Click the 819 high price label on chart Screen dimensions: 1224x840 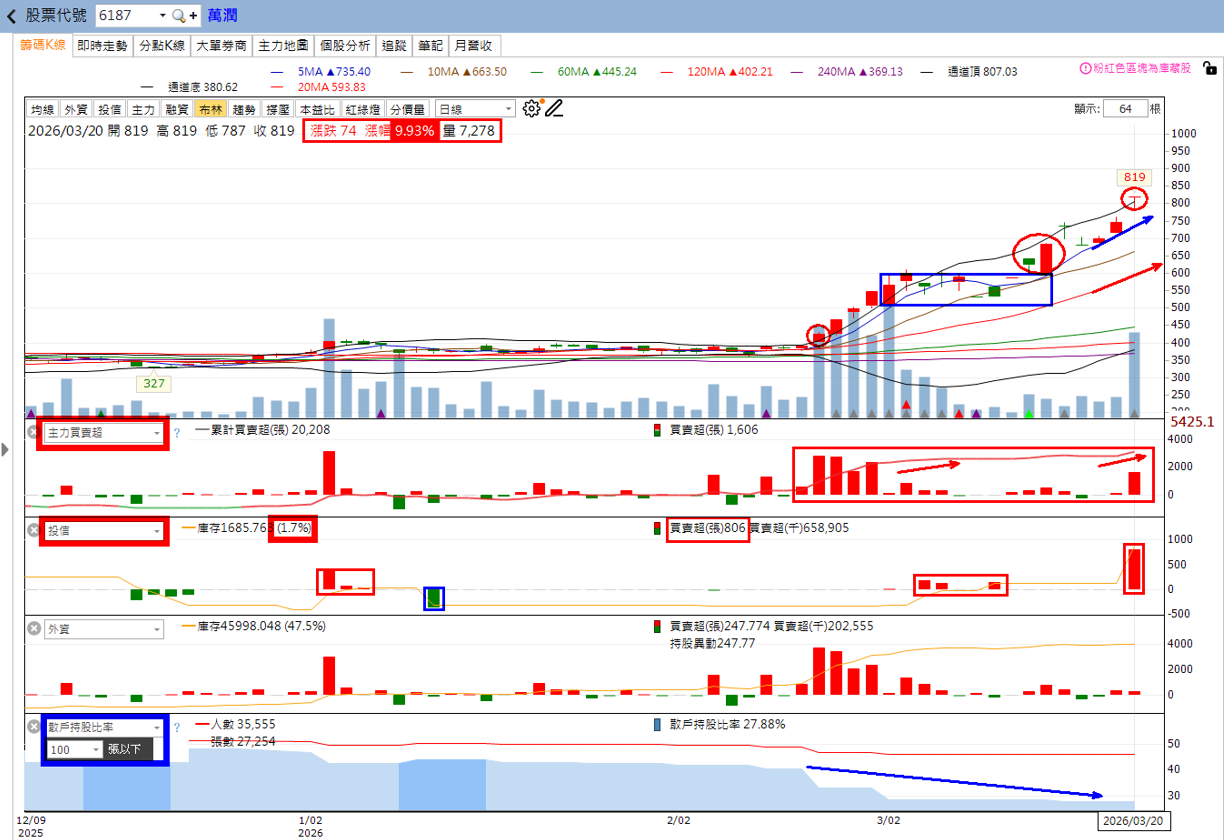[1134, 177]
